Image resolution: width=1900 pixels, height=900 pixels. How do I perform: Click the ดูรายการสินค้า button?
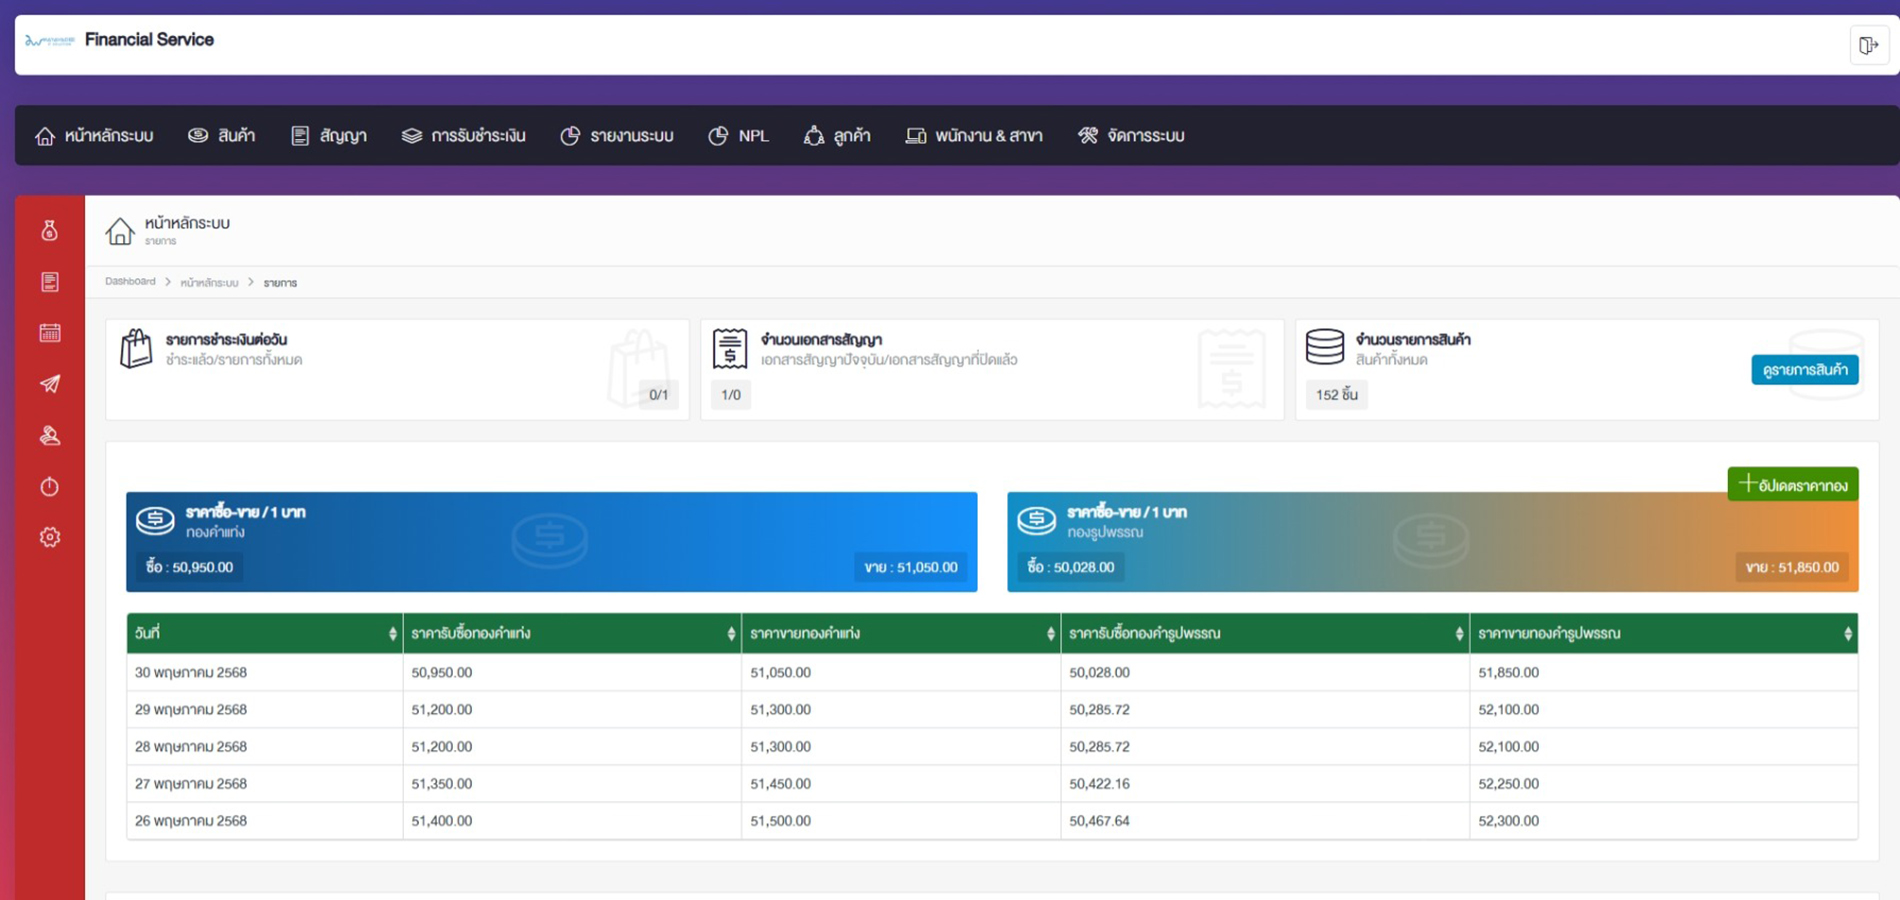[1804, 370]
